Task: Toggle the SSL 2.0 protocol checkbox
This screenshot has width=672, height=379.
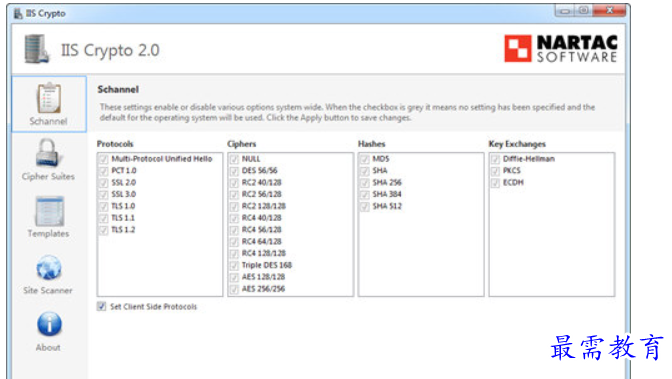Action: click(x=103, y=183)
